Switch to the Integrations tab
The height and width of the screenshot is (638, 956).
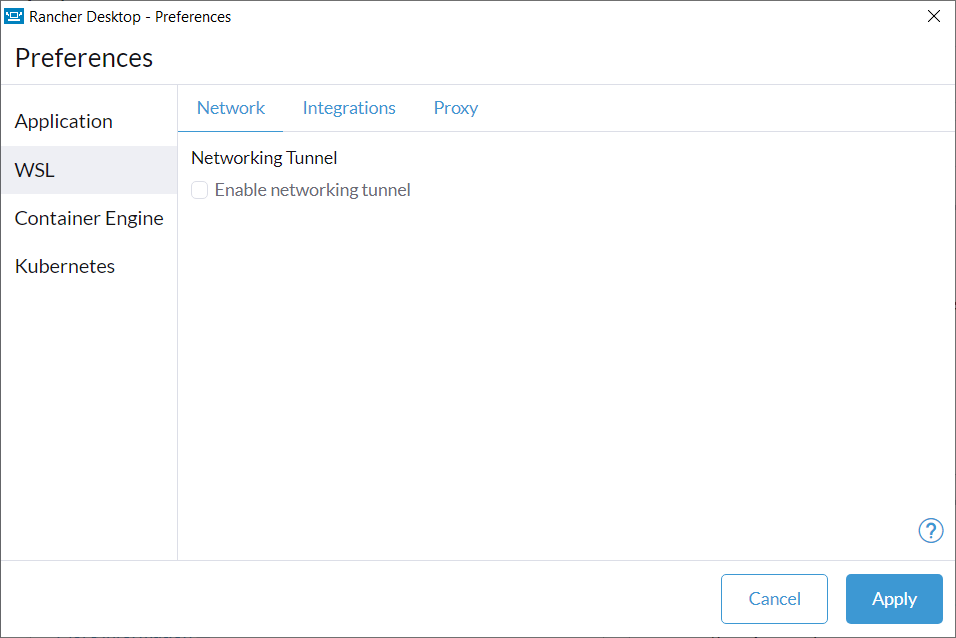pyautogui.click(x=349, y=108)
